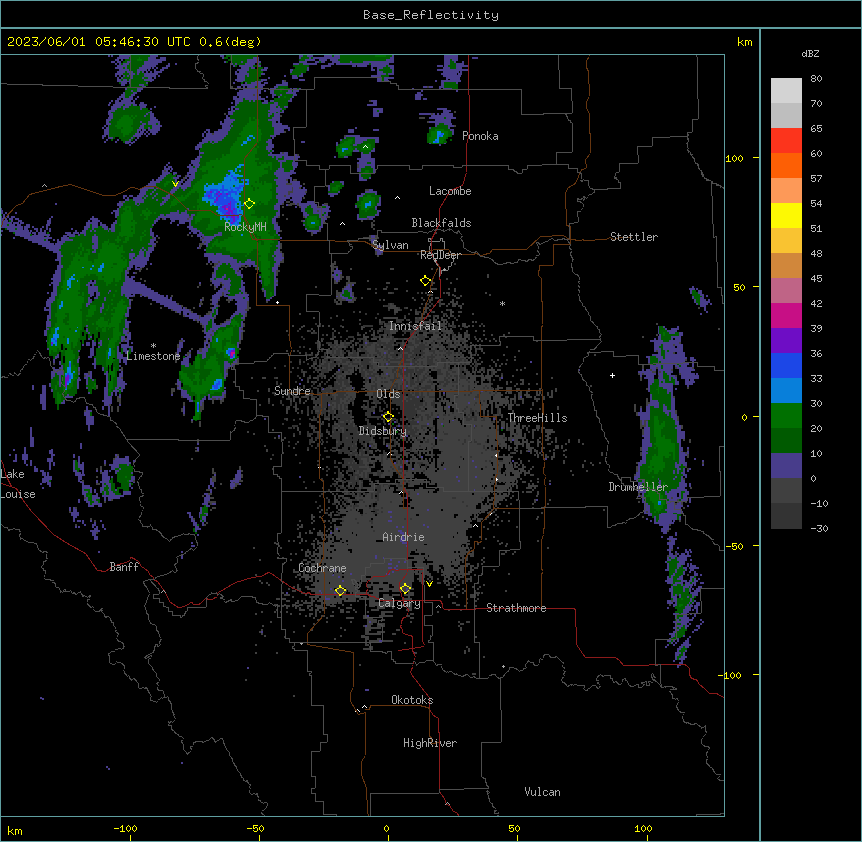The height and width of the screenshot is (842, 862).
Task: Click the yellow diamond marker at Calgary
Action: [405, 589]
